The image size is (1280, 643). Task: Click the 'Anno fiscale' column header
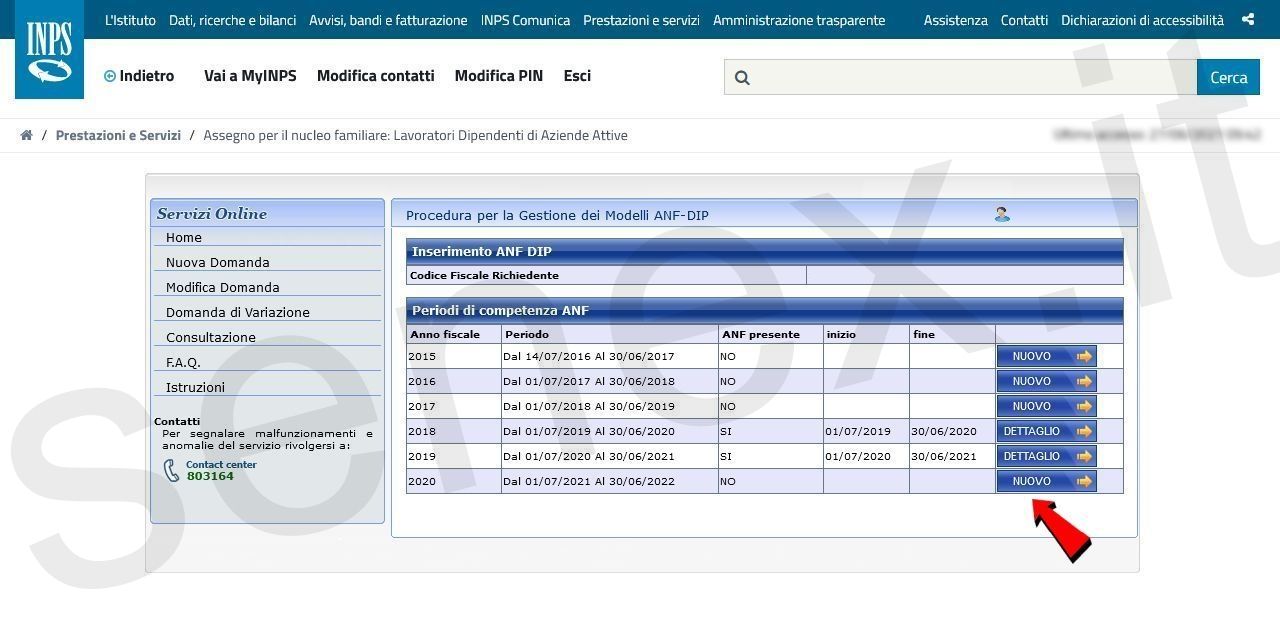(x=445, y=334)
